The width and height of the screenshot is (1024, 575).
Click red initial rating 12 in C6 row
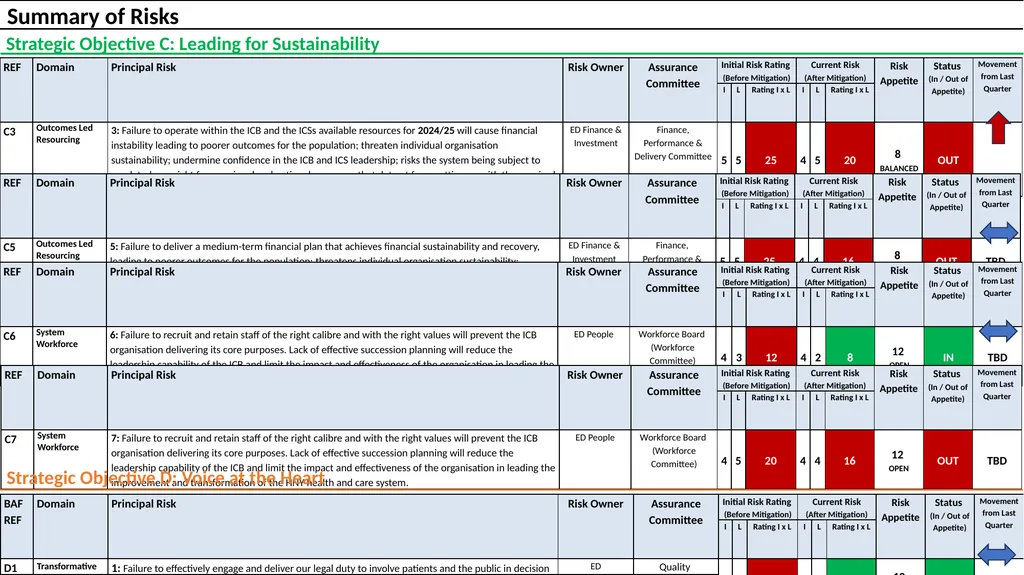771,346
